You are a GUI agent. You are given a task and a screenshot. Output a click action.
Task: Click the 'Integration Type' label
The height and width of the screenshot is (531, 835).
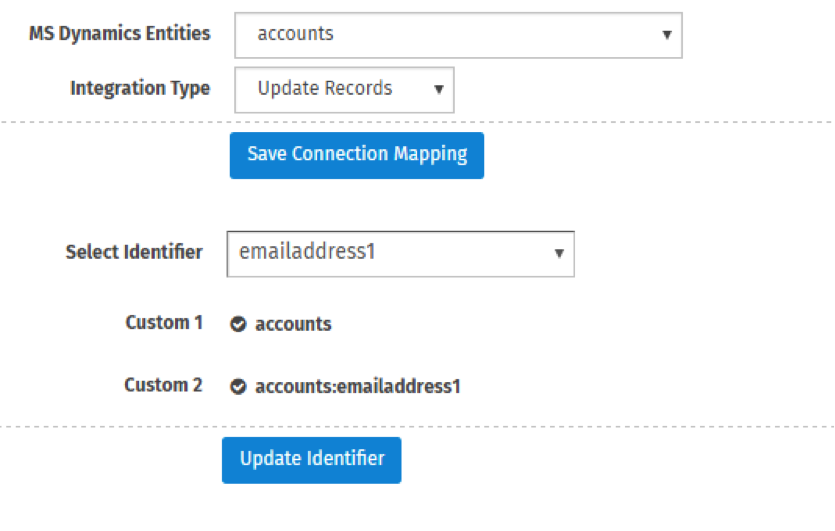coord(140,88)
